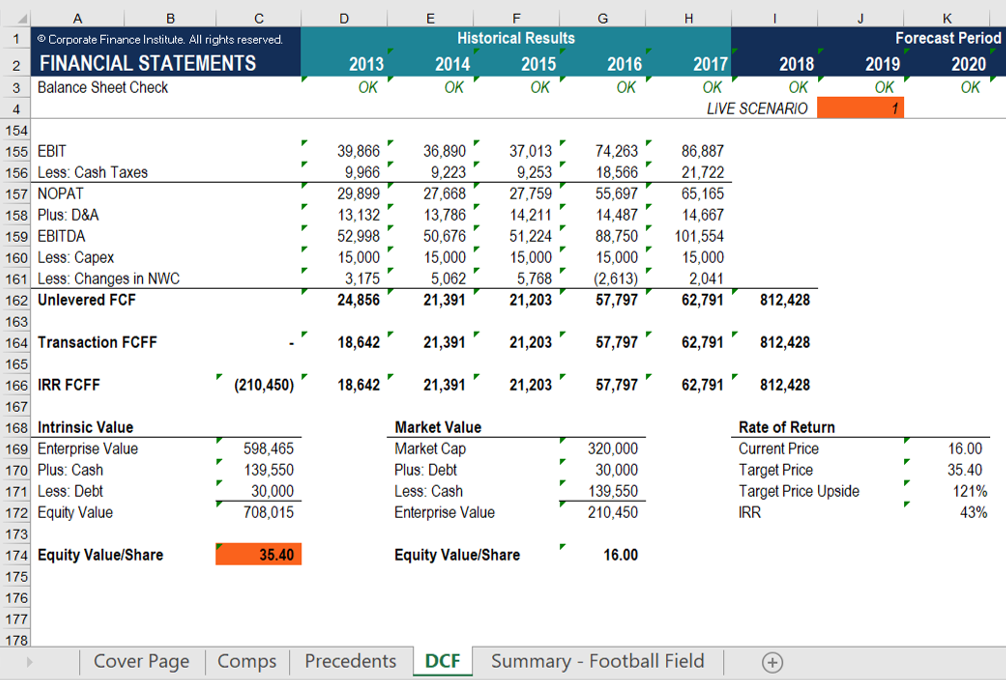Image resolution: width=1006 pixels, height=680 pixels.
Task: Select the Market Cap cell showing 320,000
Action: [602, 448]
